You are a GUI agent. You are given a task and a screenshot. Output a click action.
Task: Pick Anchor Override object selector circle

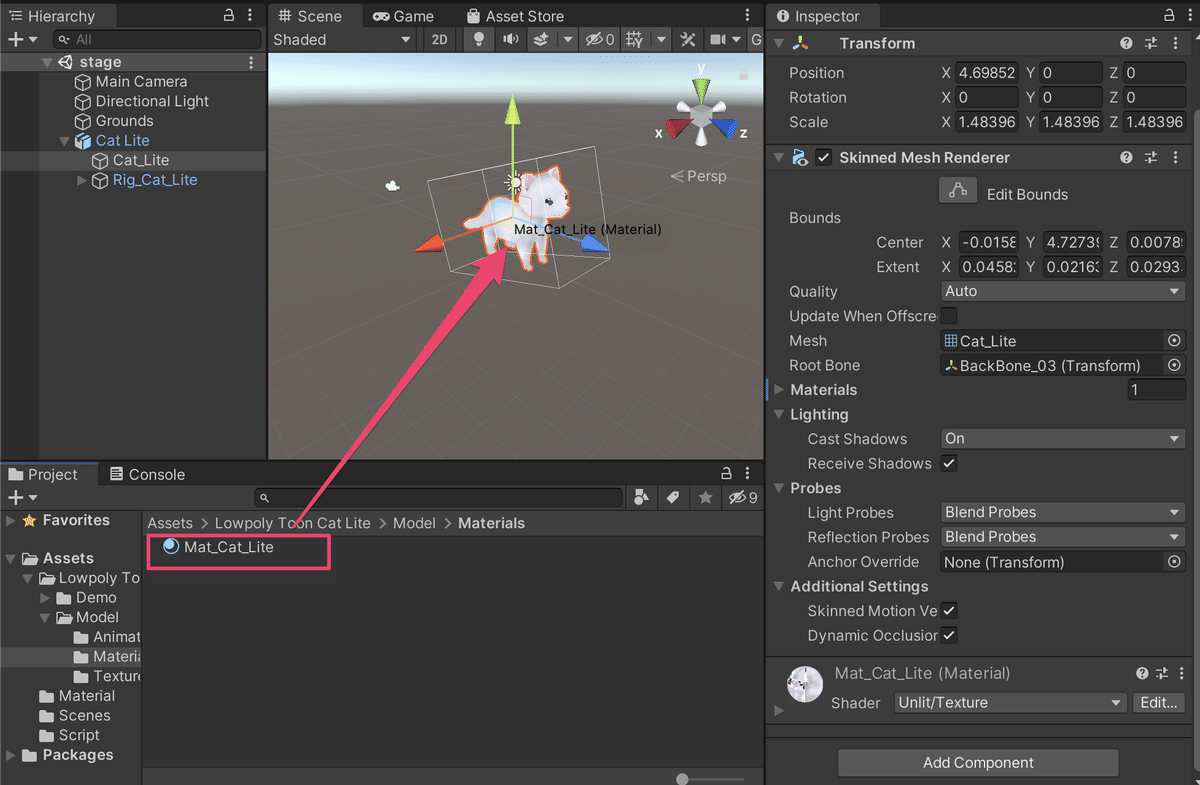pos(1175,562)
